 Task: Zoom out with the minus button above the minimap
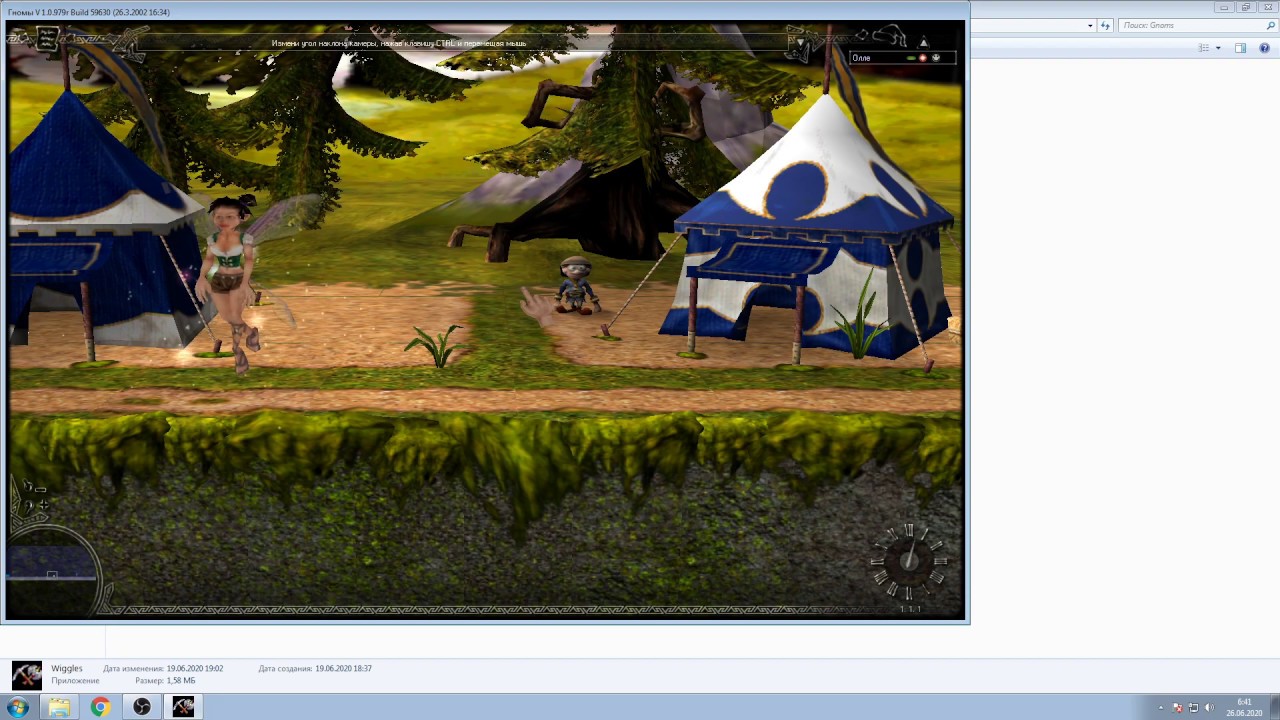coord(40,490)
